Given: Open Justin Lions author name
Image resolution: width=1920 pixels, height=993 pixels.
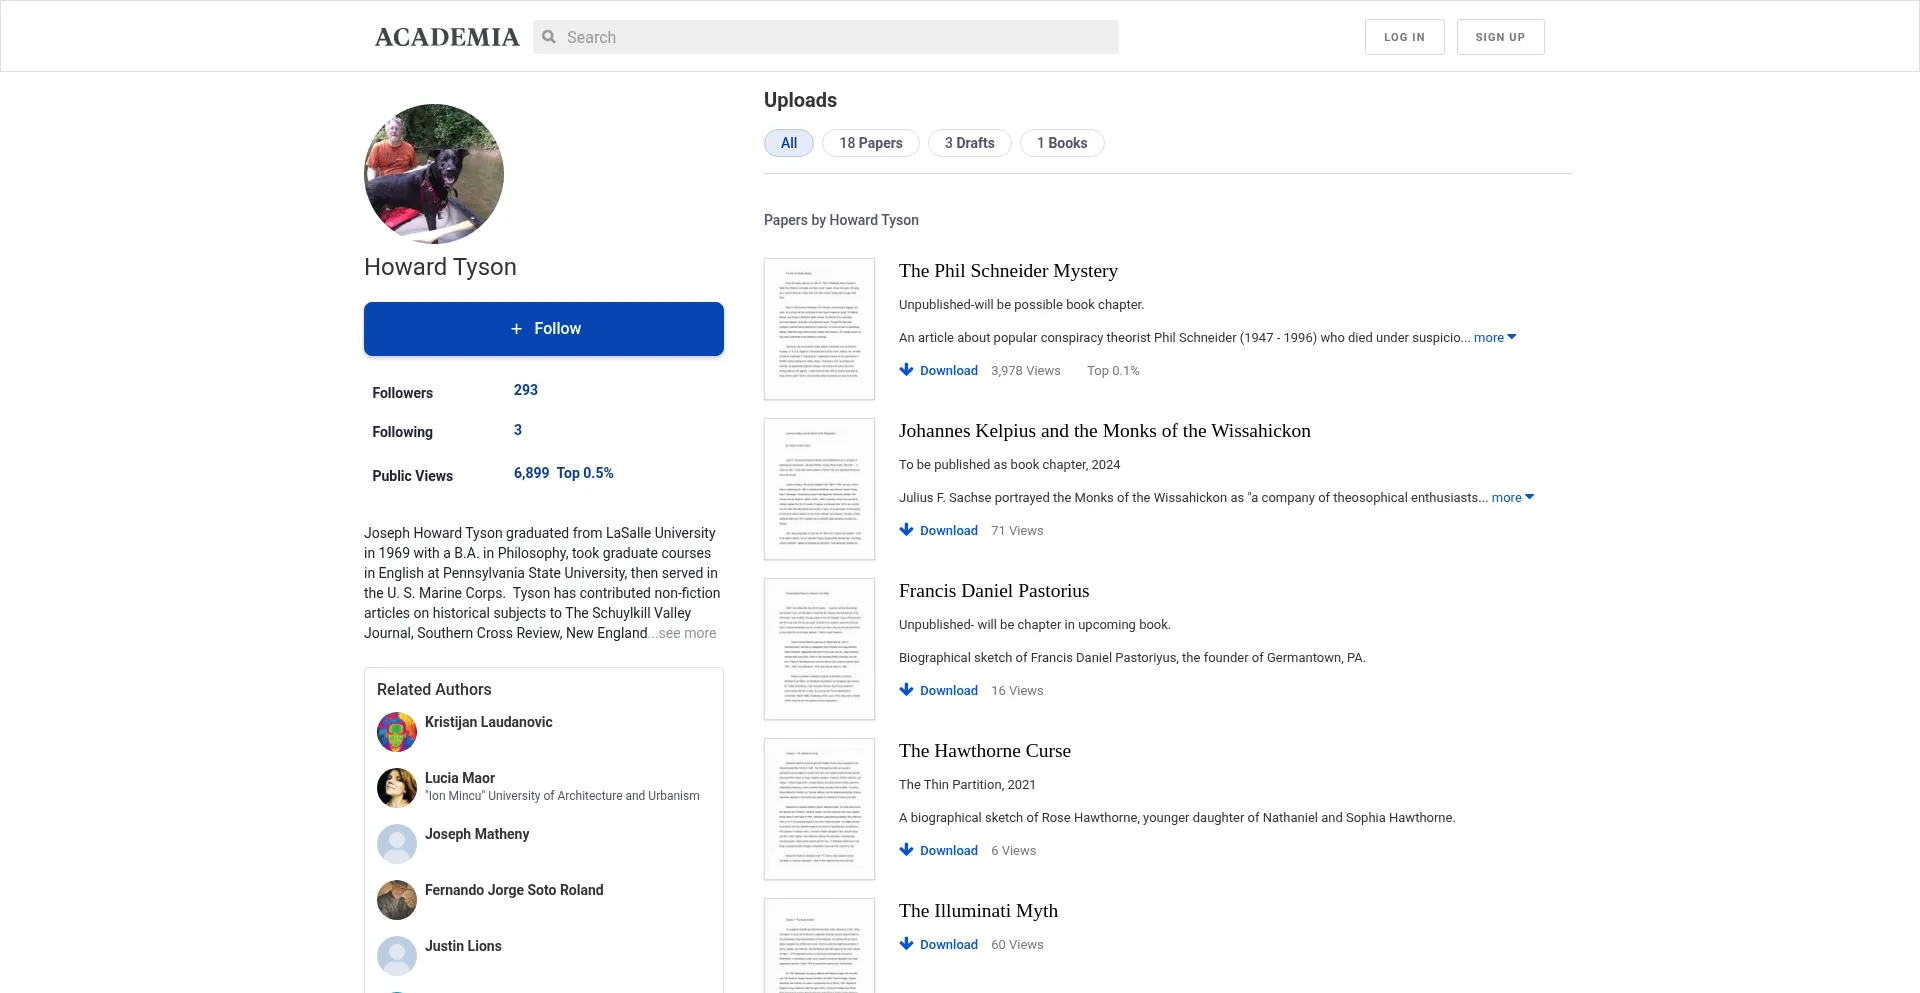Looking at the screenshot, I should click(463, 946).
